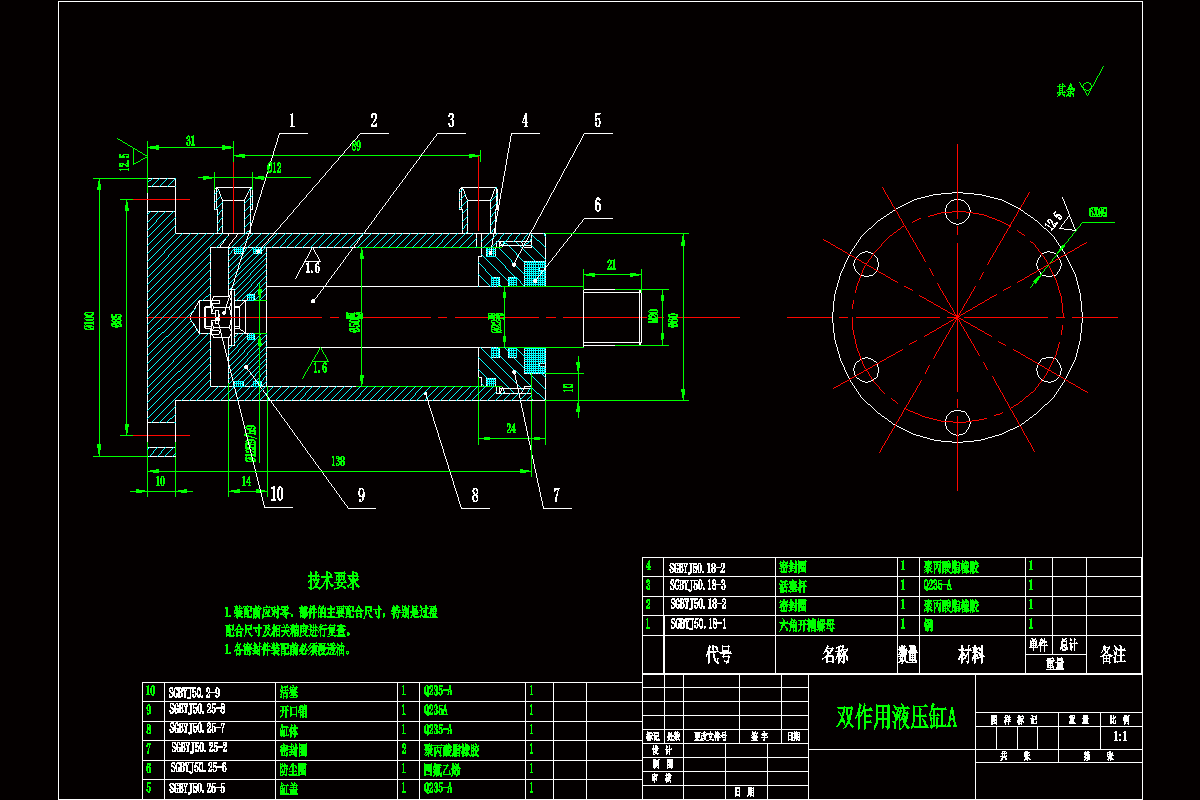Screen dimensions: 1200x800
Task: Select part name 开口销 in row 9
Action: (x=291, y=710)
